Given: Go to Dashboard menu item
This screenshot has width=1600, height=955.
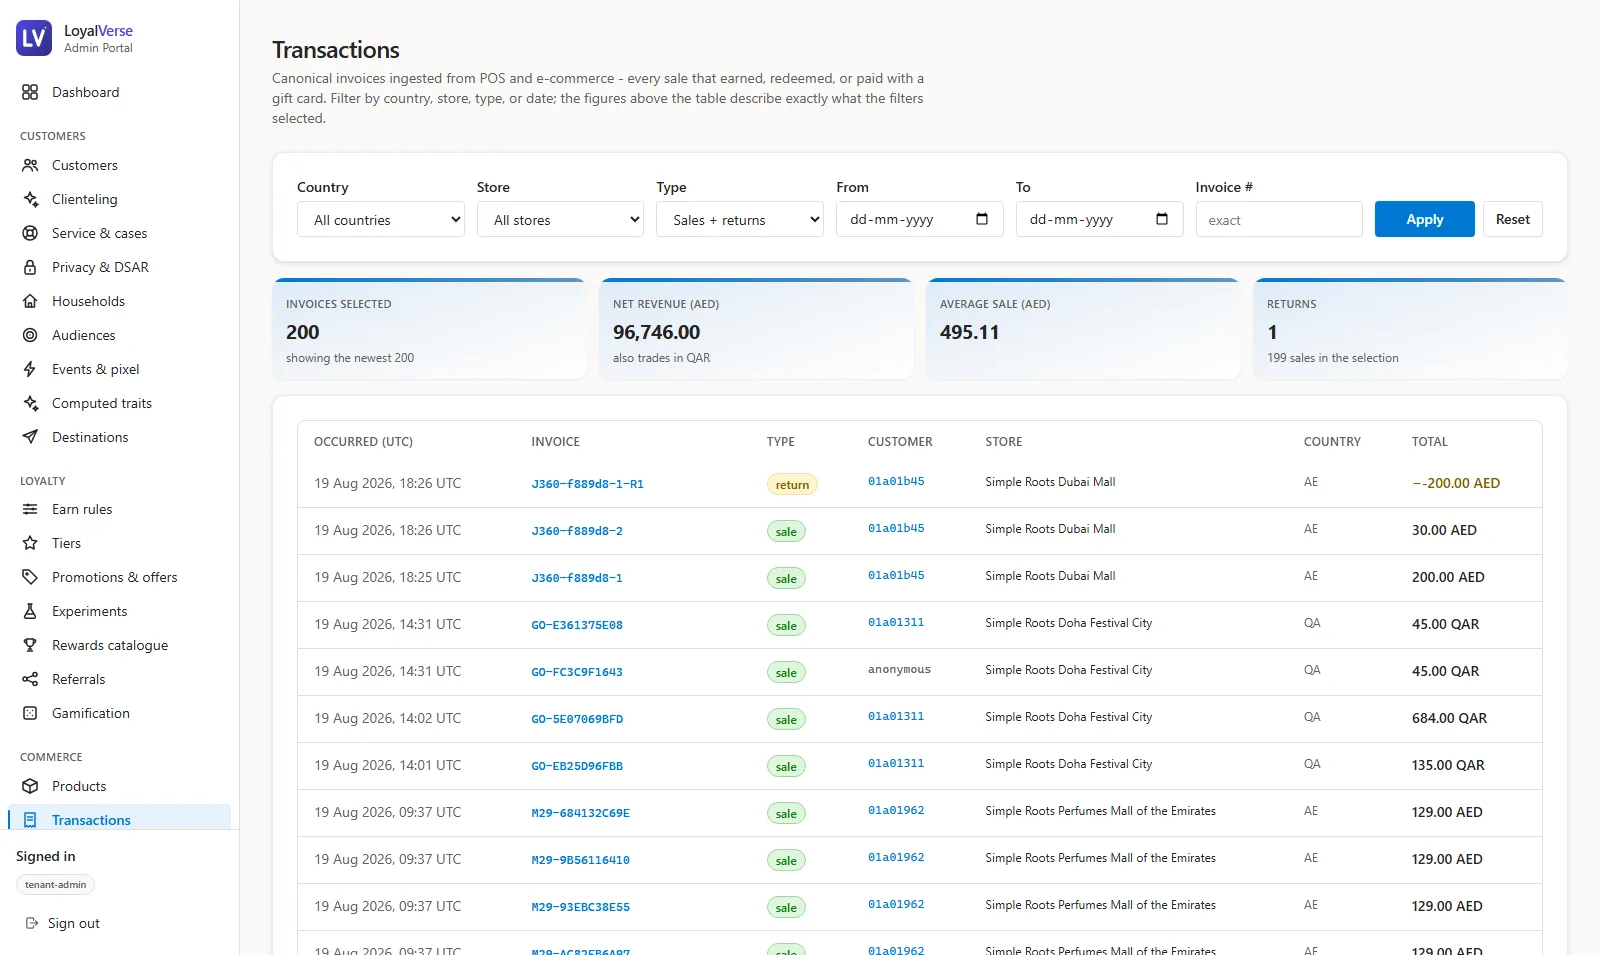Looking at the screenshot, I should [x=119, y=92].
